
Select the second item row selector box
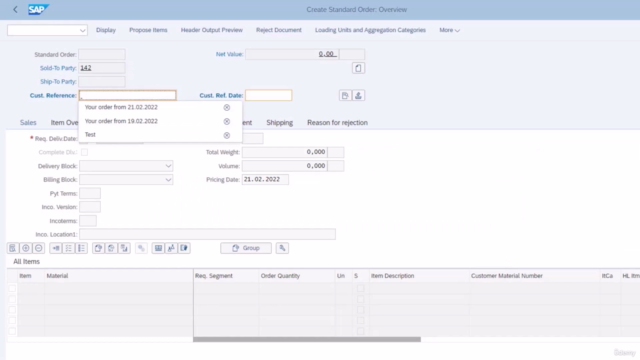click(x=12, y=299)
